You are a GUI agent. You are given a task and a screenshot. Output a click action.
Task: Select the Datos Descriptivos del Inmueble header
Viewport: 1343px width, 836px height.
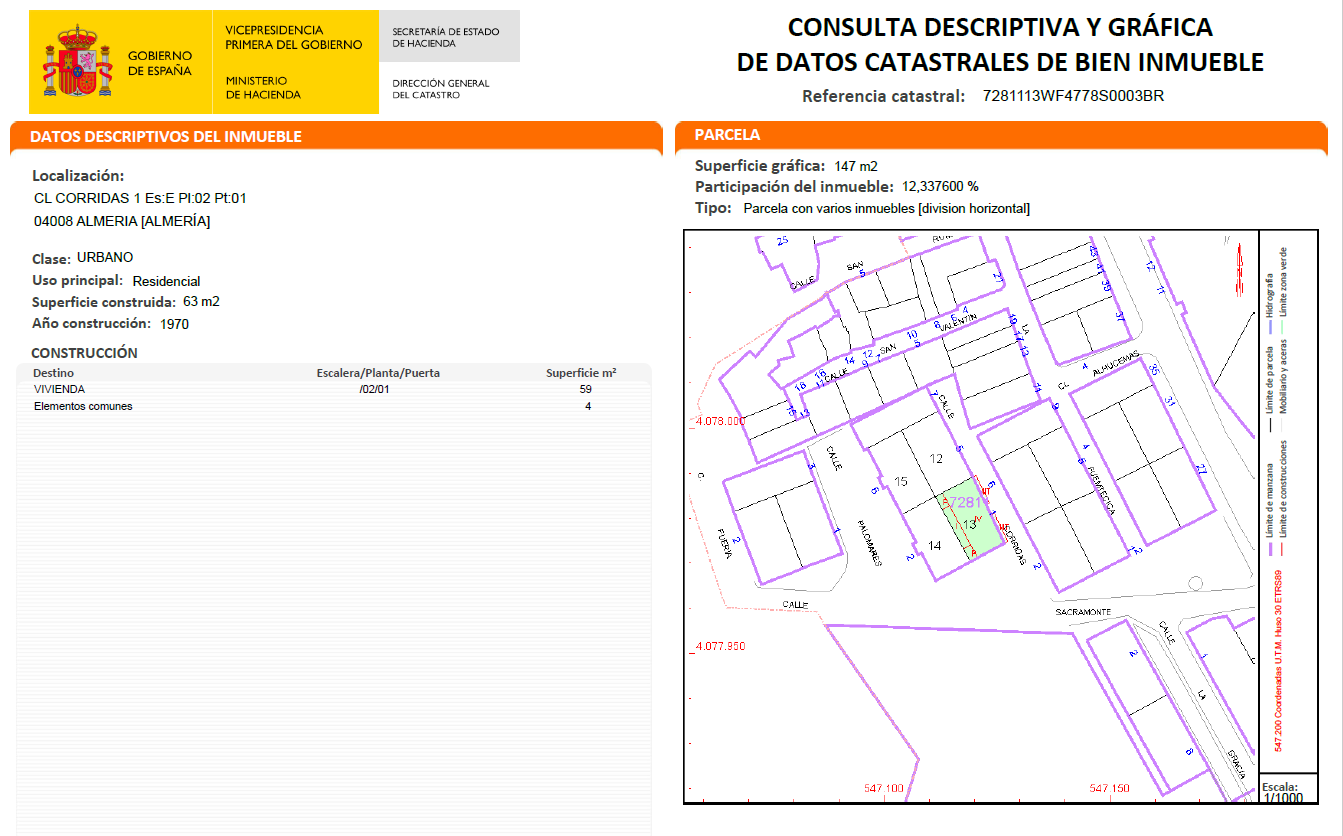click(x=165, y=137)
